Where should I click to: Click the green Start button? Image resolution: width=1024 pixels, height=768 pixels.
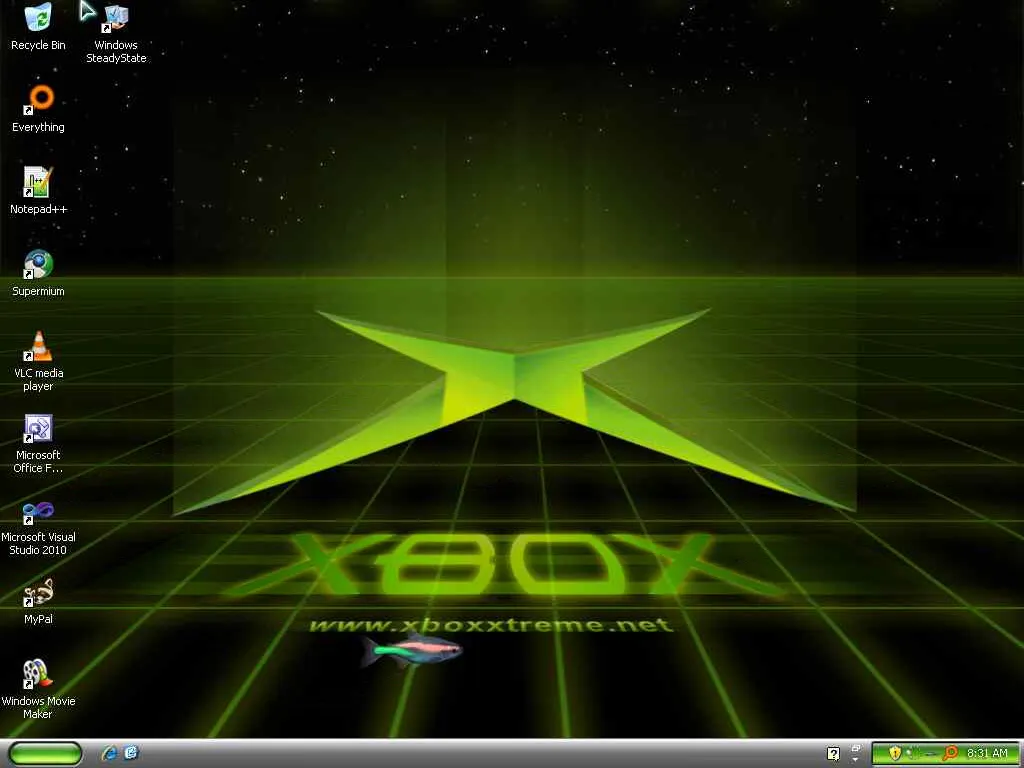46,754
